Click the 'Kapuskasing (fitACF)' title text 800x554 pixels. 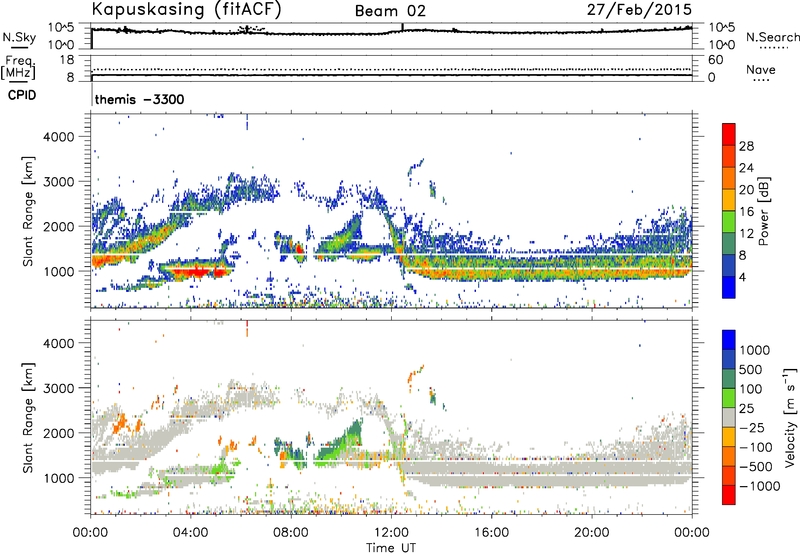click(x=187, y=10)
